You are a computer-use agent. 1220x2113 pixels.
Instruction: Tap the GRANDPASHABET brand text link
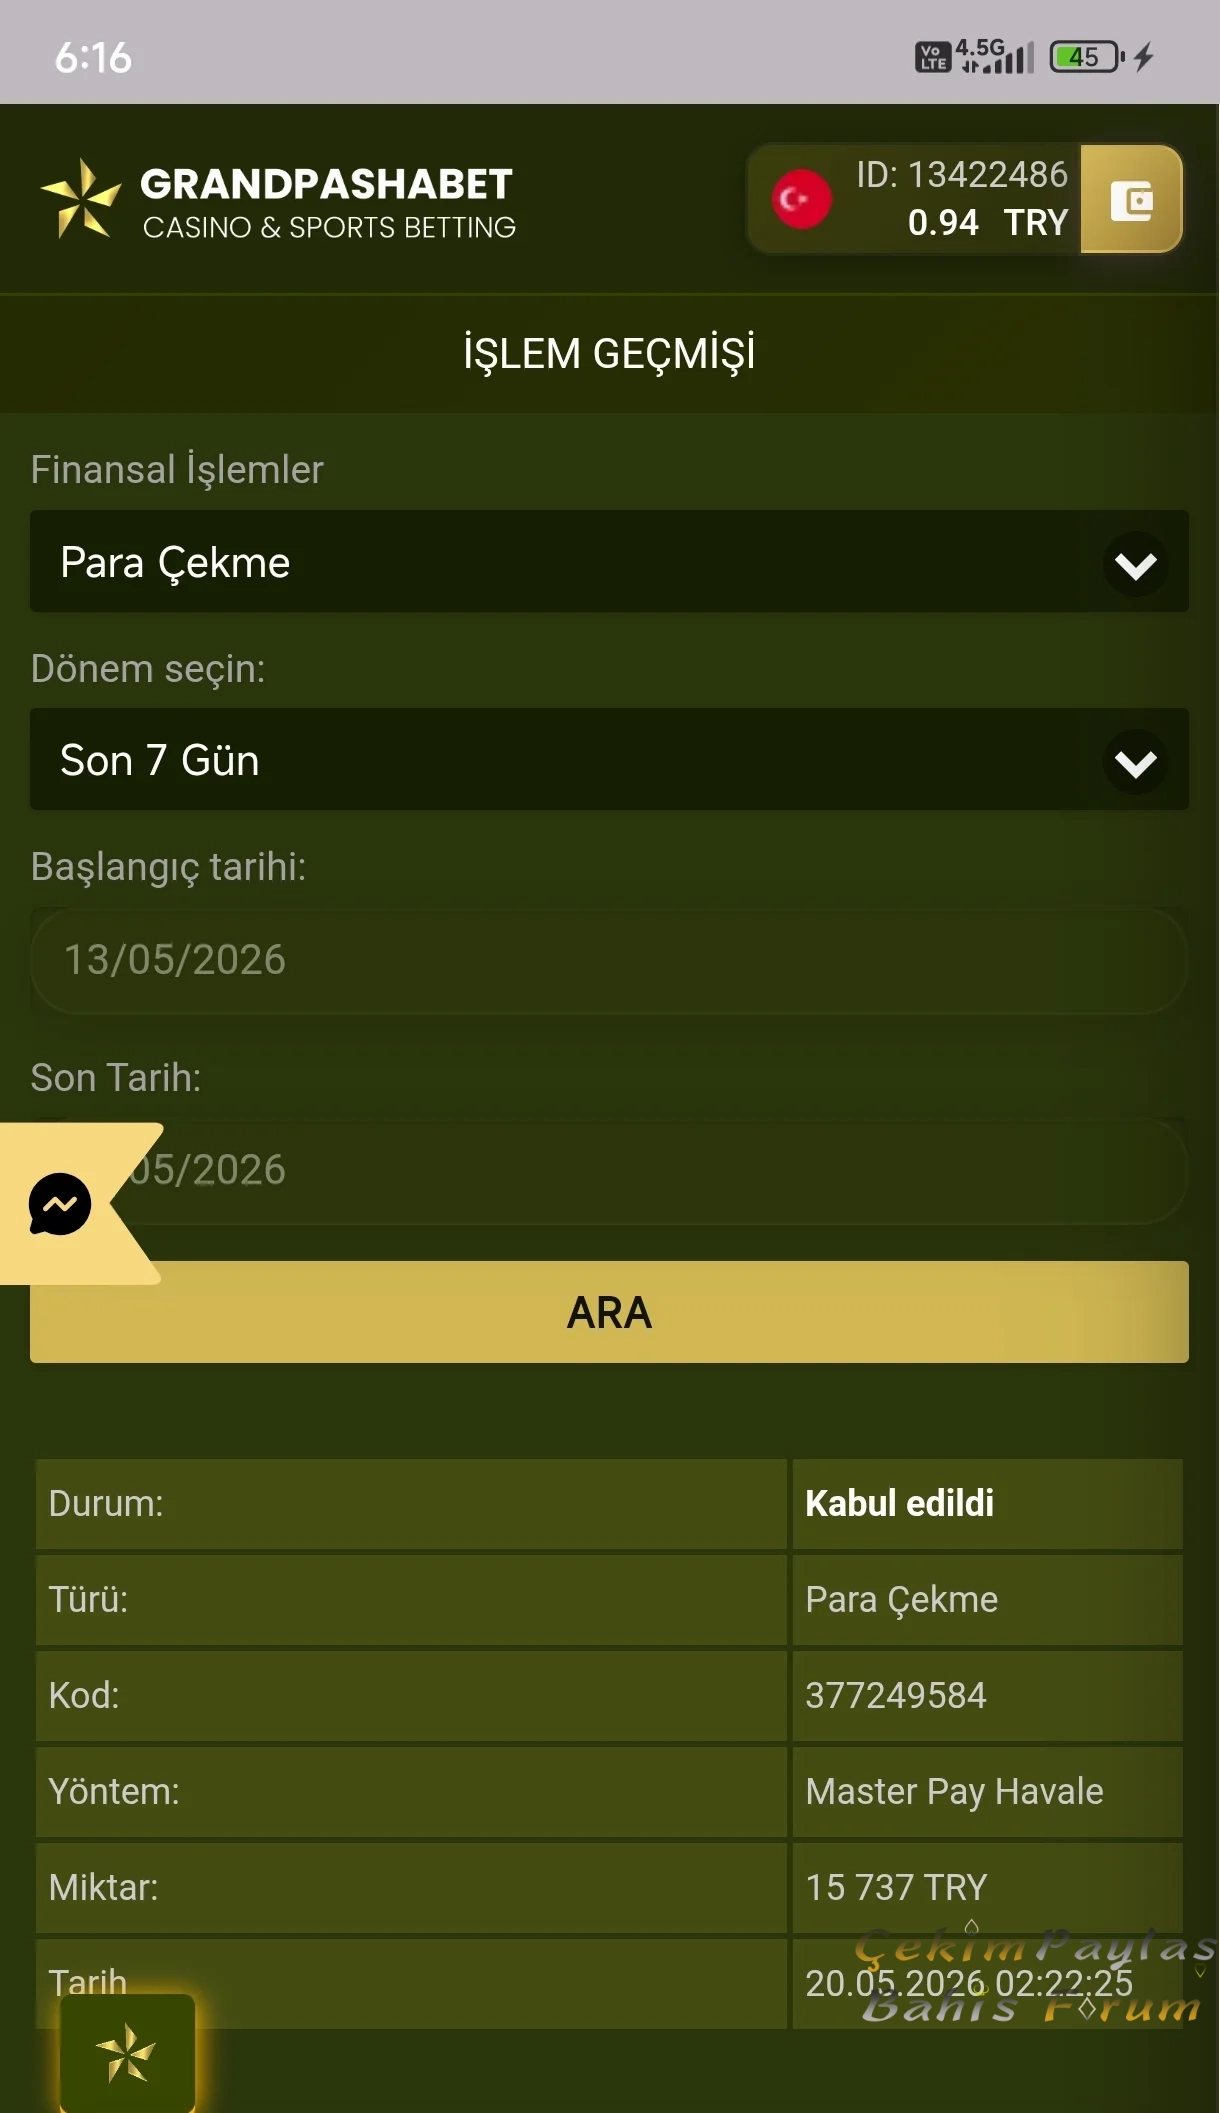tap(327, 184)
